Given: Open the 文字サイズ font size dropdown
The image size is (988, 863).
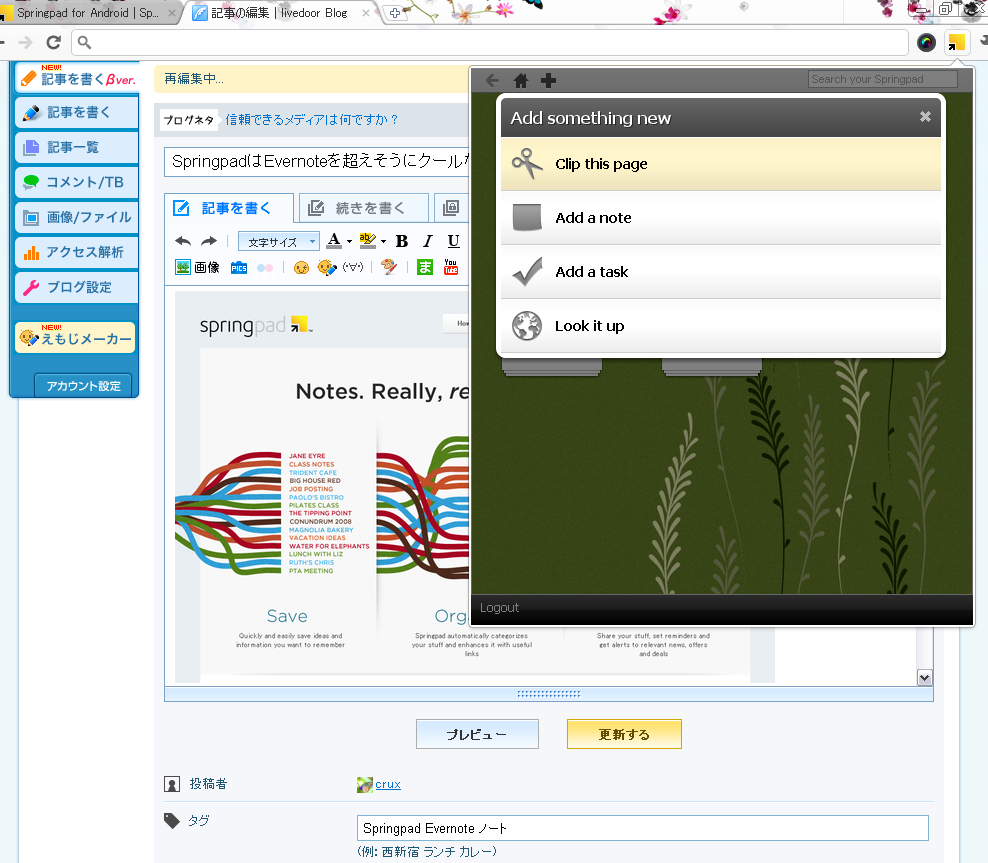Looking at the screenshot, I should [x=279, y=241].
